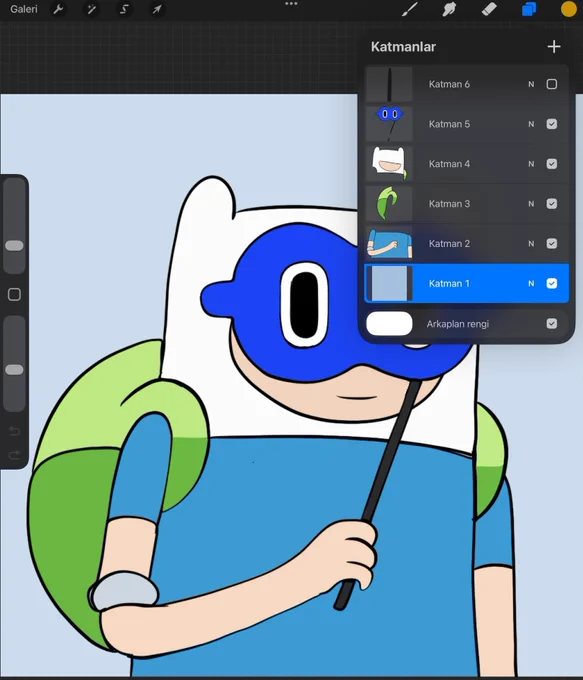
Task: Undo the last action with sidebar arrow
Action: [14, 431]
